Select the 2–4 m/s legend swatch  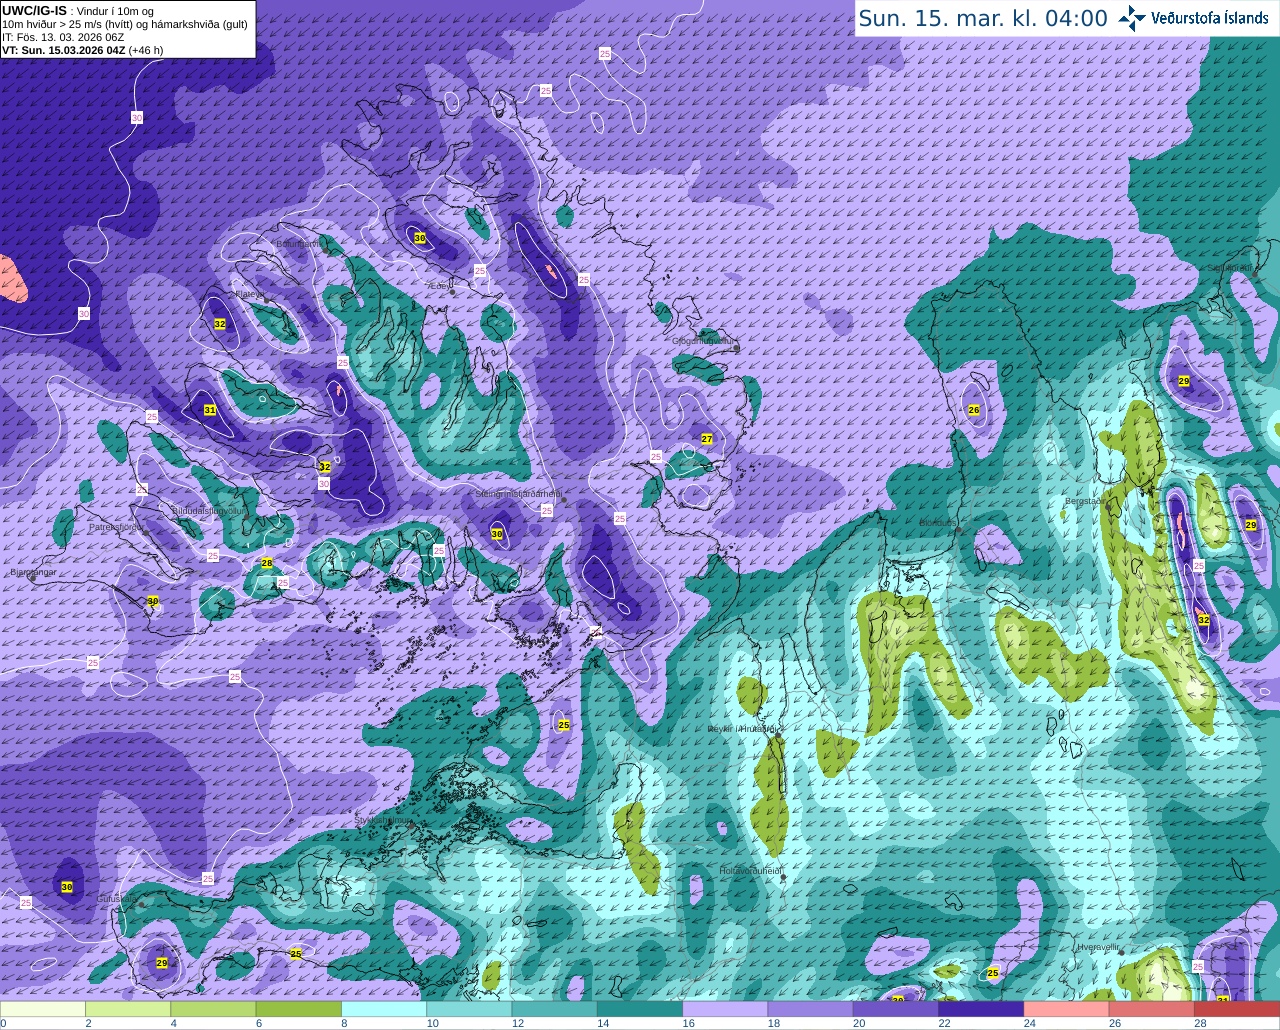[x=128, y=1008]
